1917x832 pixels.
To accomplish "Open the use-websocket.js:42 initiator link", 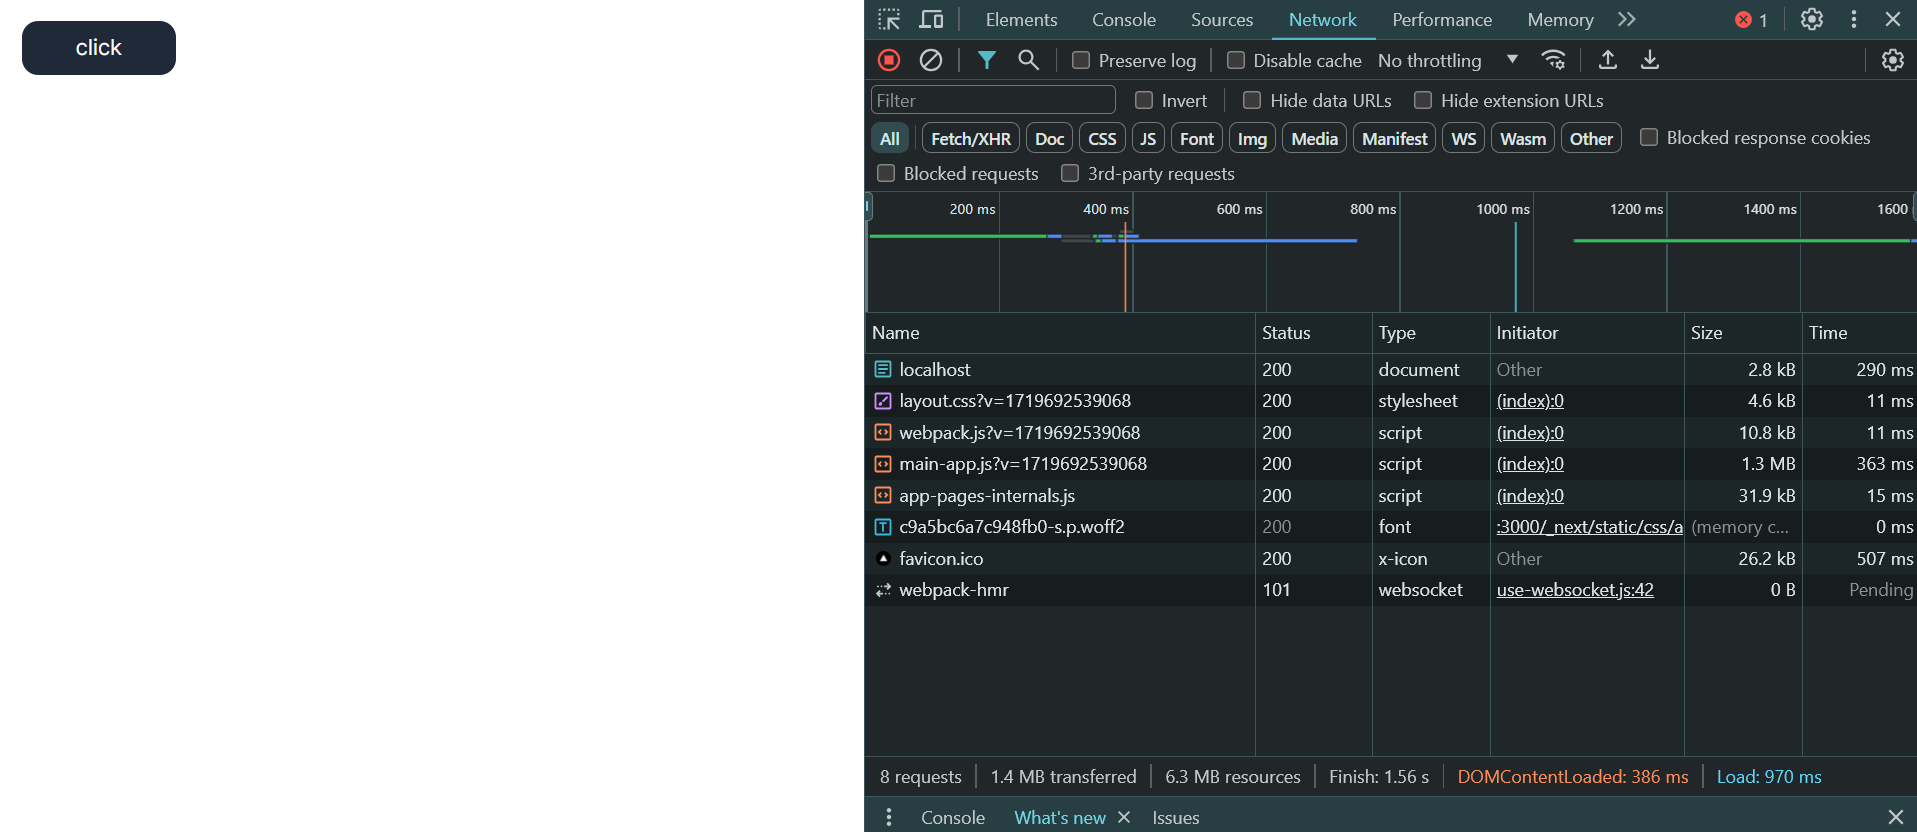I will point(1574,590).
